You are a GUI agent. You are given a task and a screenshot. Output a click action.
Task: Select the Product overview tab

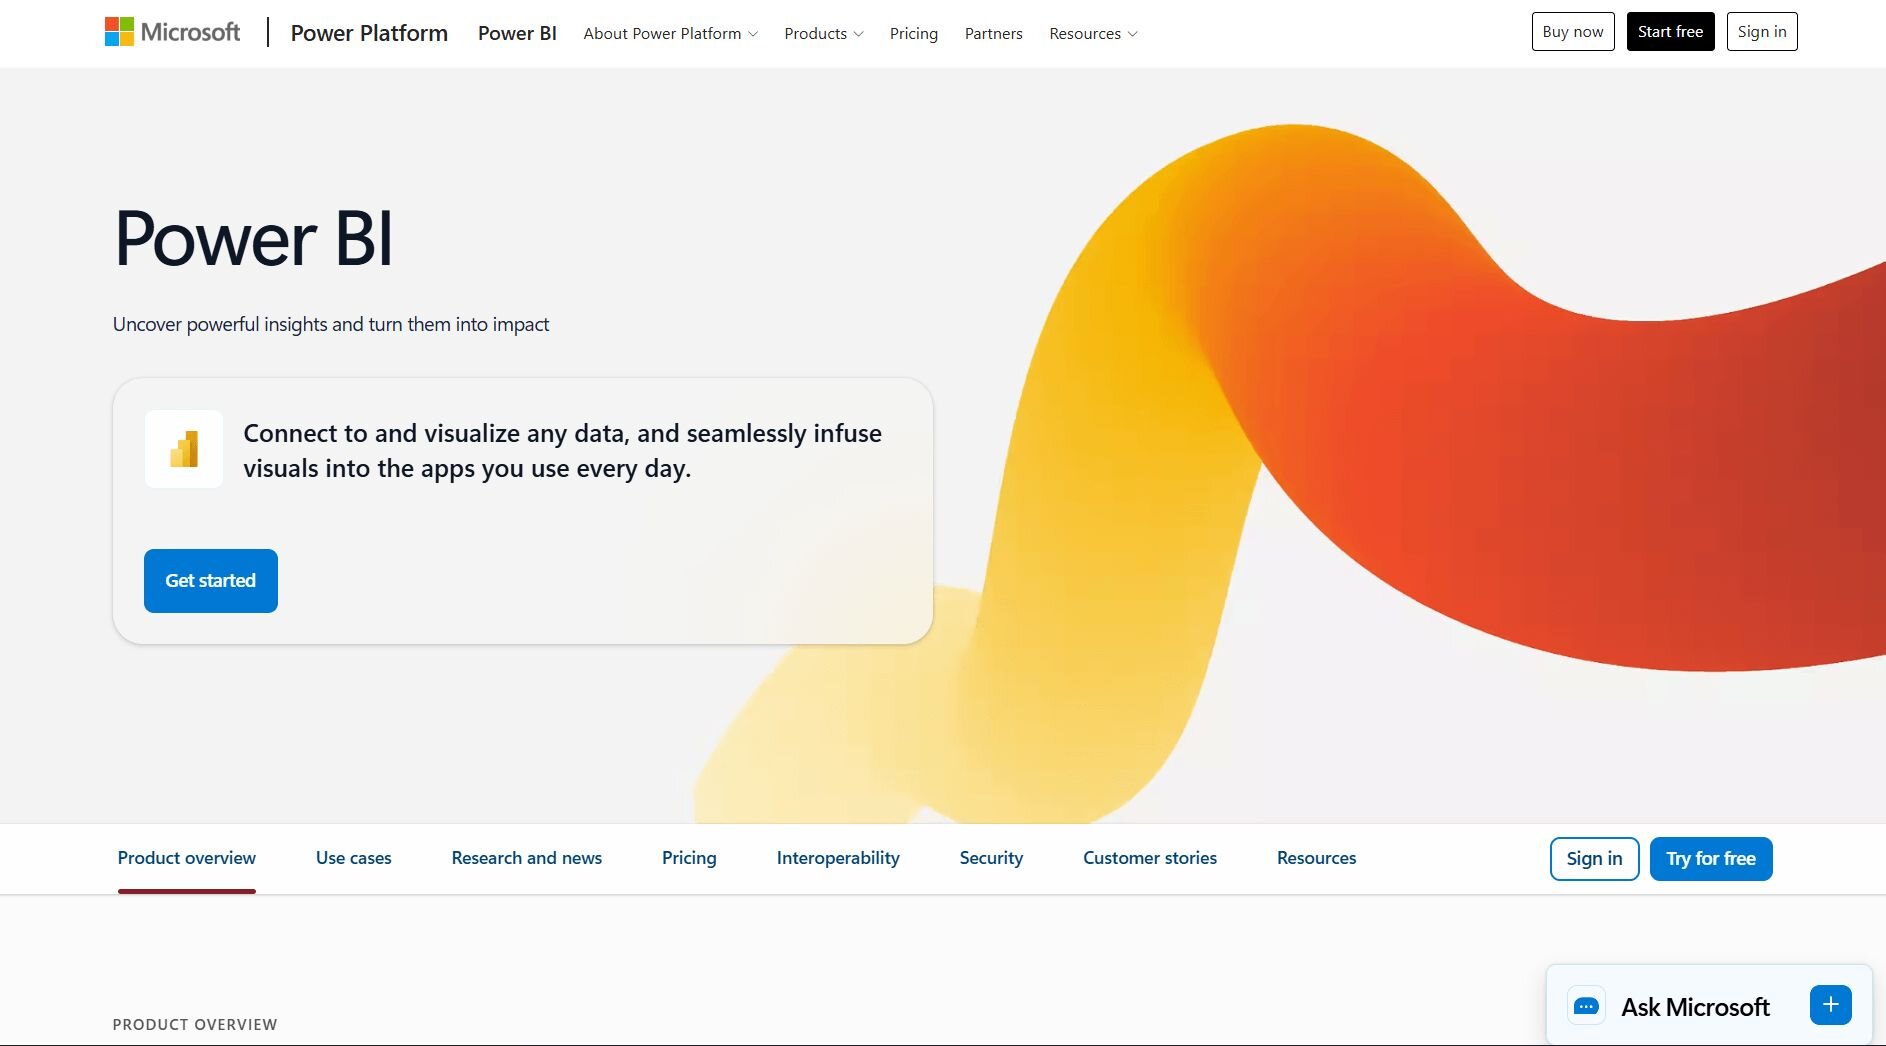(187, 858)
